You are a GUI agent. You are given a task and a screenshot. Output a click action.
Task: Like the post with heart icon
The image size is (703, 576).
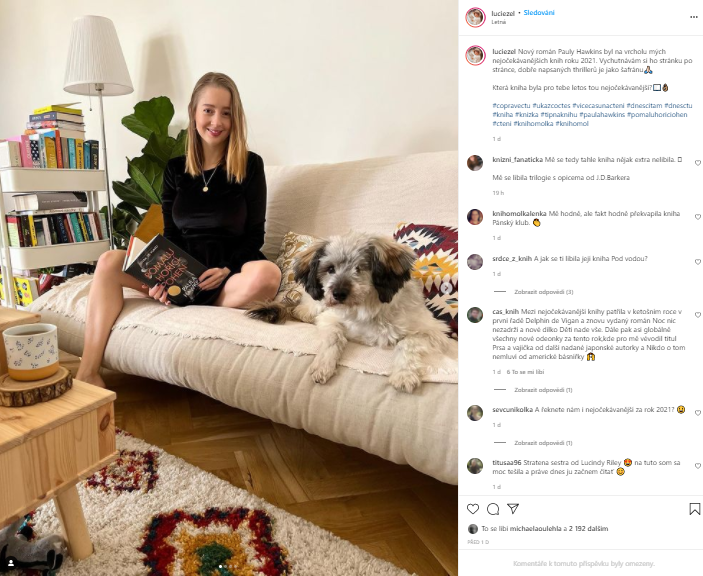473,509
